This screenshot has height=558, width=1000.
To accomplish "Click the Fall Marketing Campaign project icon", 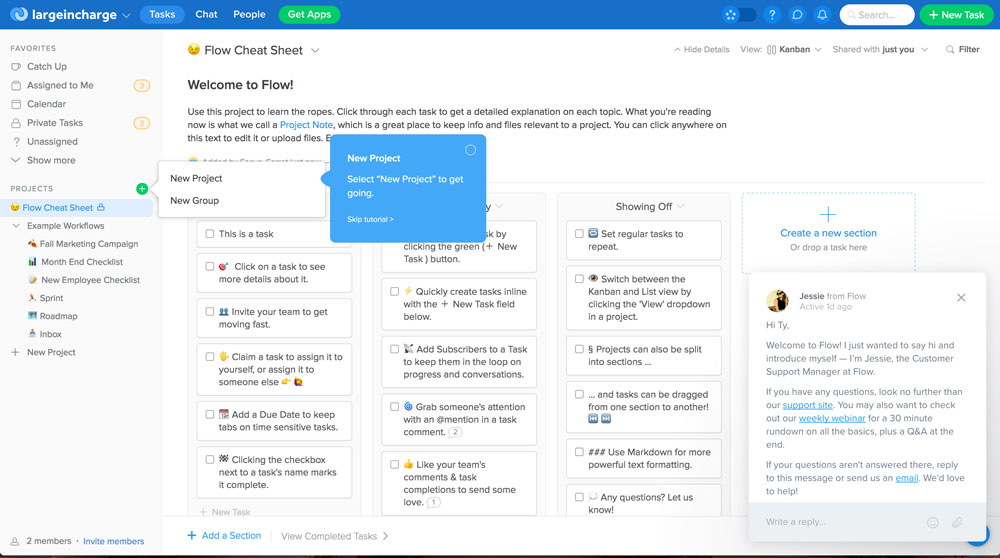I will [x=32, y=244].
